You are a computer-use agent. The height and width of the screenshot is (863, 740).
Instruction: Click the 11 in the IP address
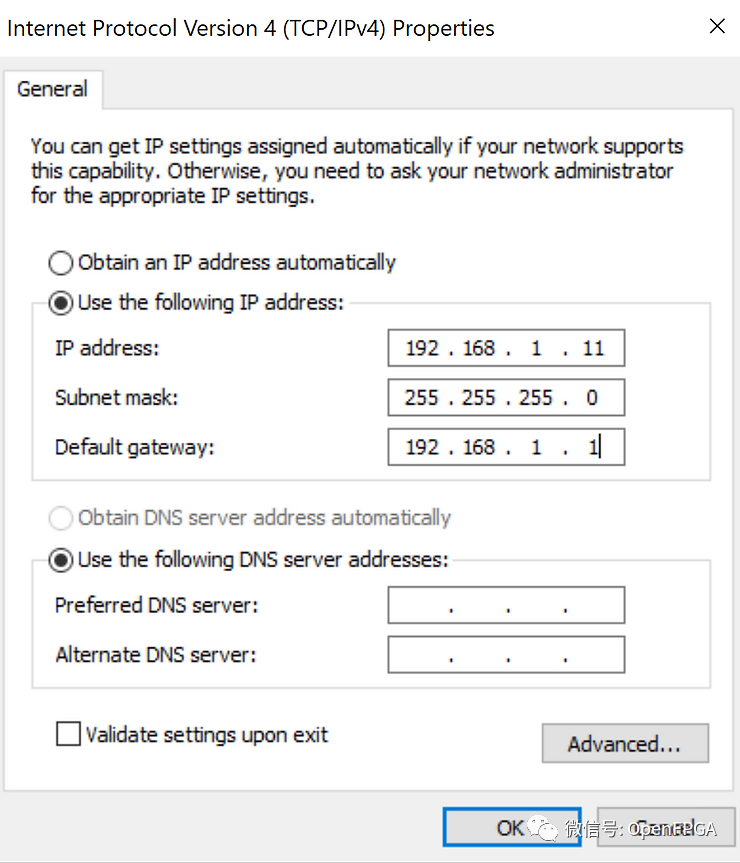[x=591, y=347]
